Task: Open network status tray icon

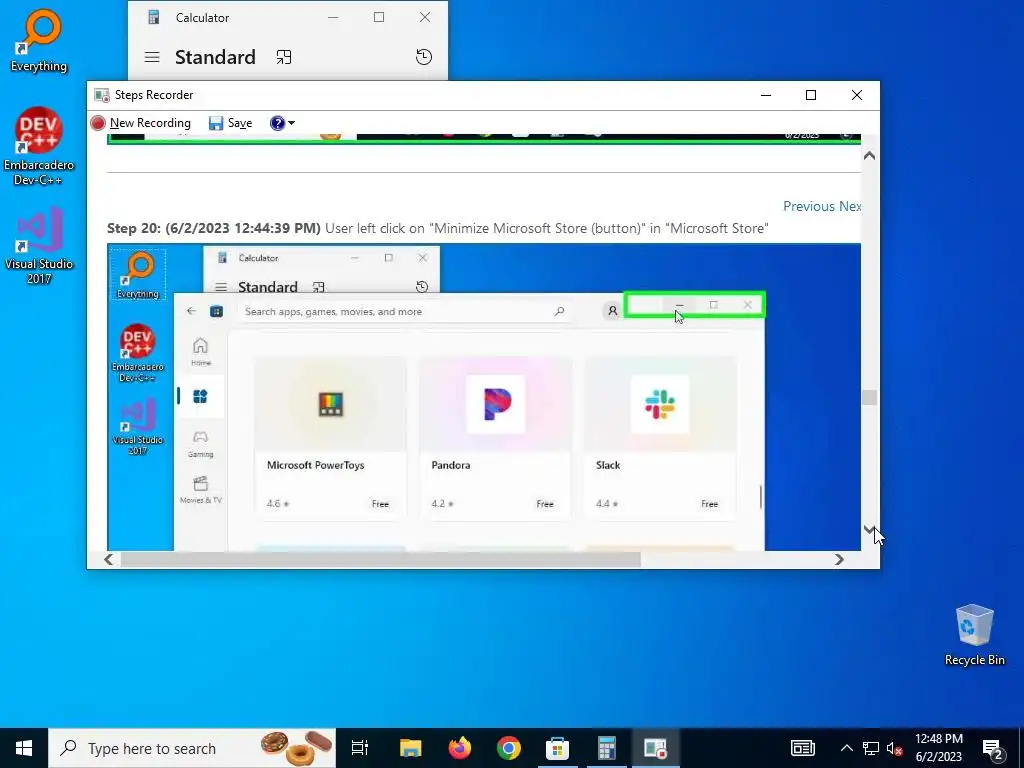Action: (871, 748)
